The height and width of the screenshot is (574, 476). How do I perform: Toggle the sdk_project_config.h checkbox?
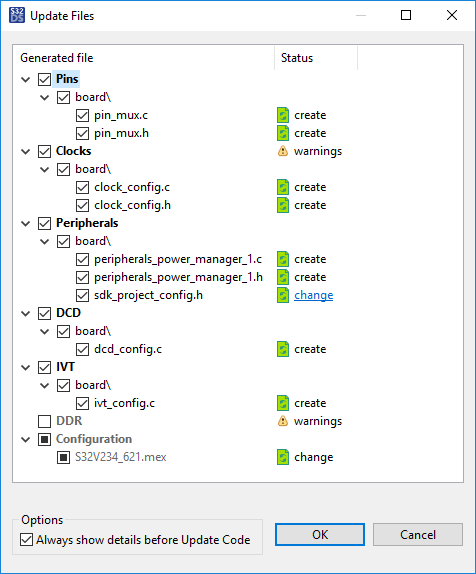82,295
